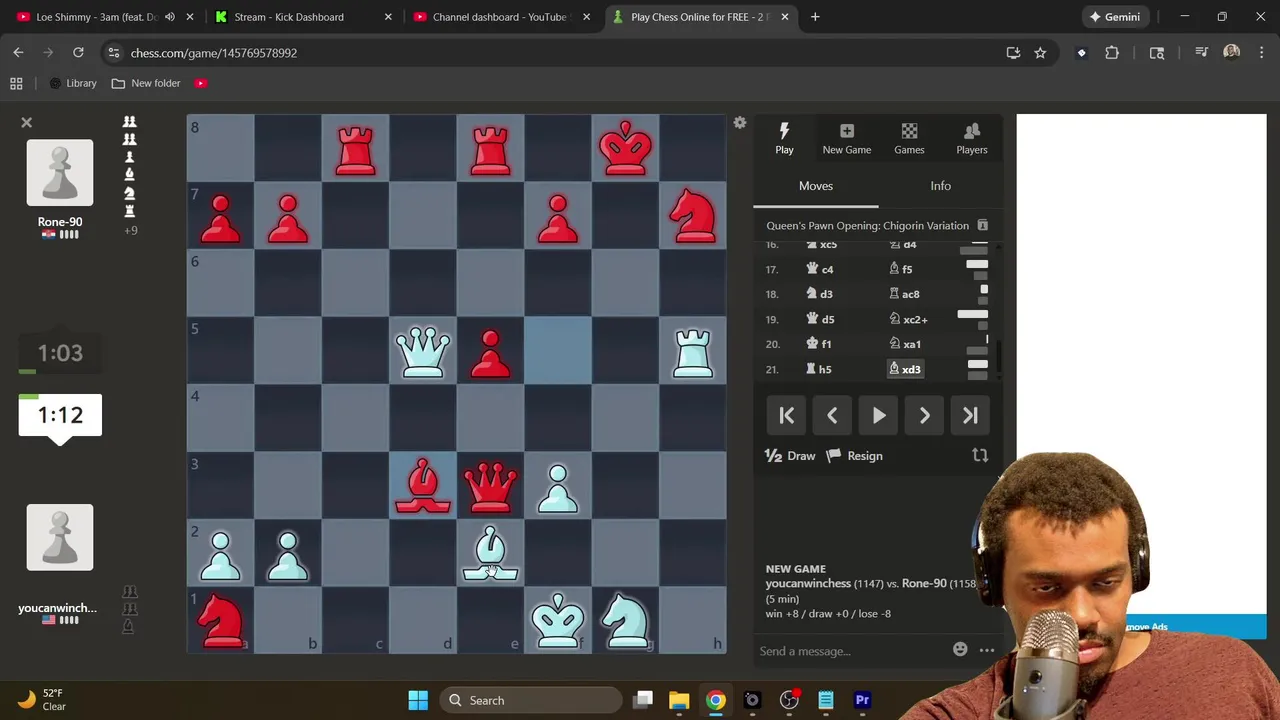Step back one move
The width and height of the screenshot is (1280, 720).
click(832, 416)
